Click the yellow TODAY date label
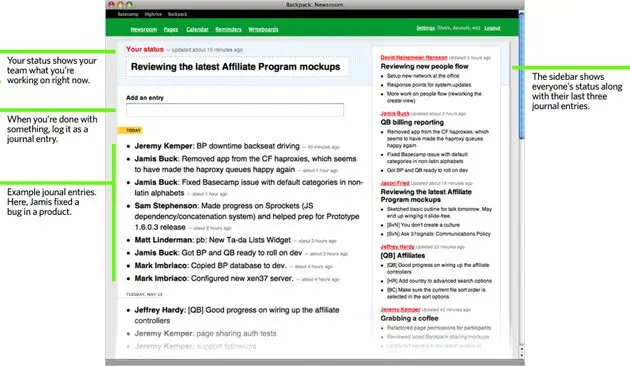The height and width of the screenshot is (366, 630). (x=130, y=130)
